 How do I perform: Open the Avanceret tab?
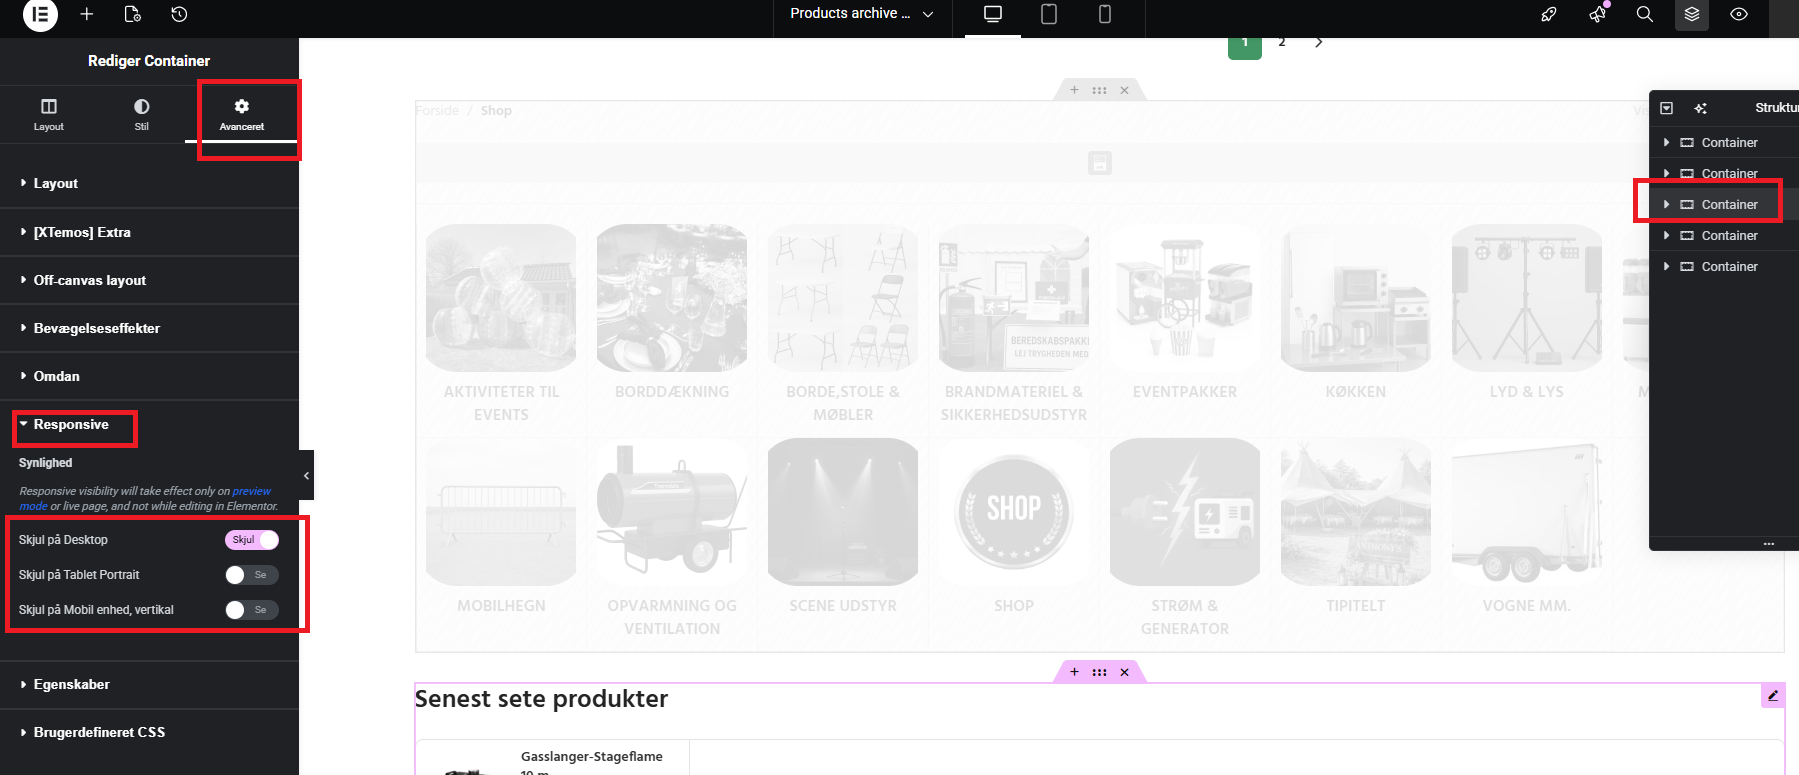click(x=242, y=114)
